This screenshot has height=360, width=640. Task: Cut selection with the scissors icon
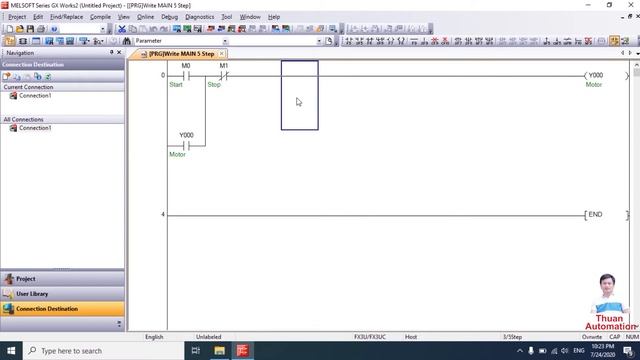click(x=122, y=29)
